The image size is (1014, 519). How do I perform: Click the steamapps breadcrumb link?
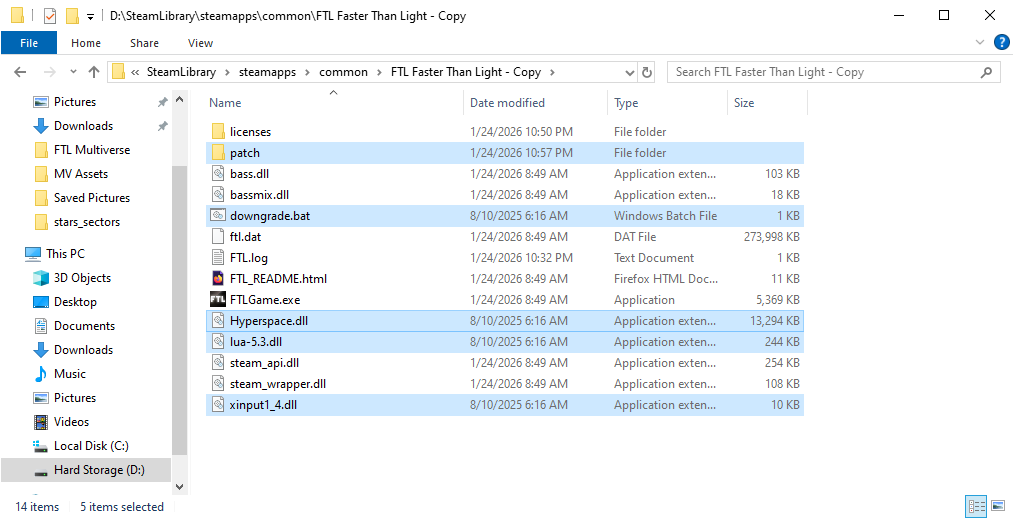275,72
